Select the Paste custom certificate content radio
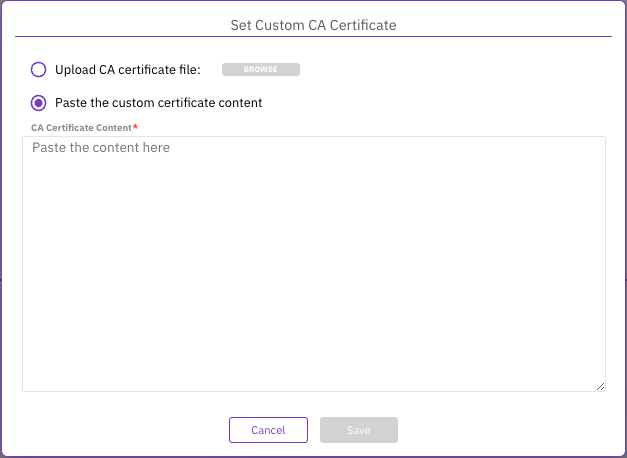 click(x=39, y=102)
